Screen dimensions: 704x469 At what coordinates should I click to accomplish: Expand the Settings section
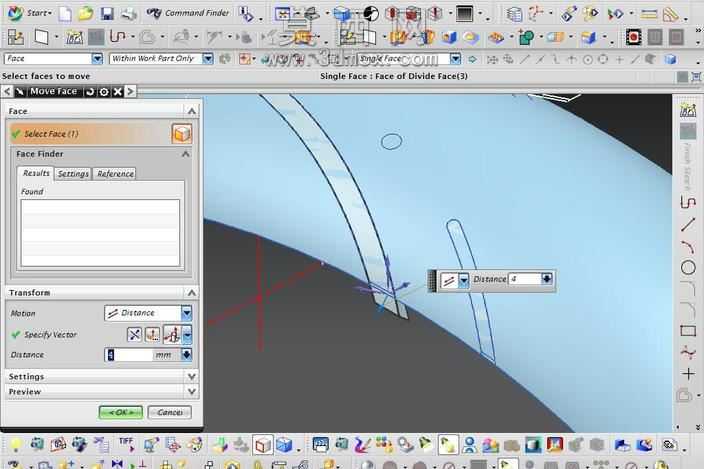tap(192, 377)
